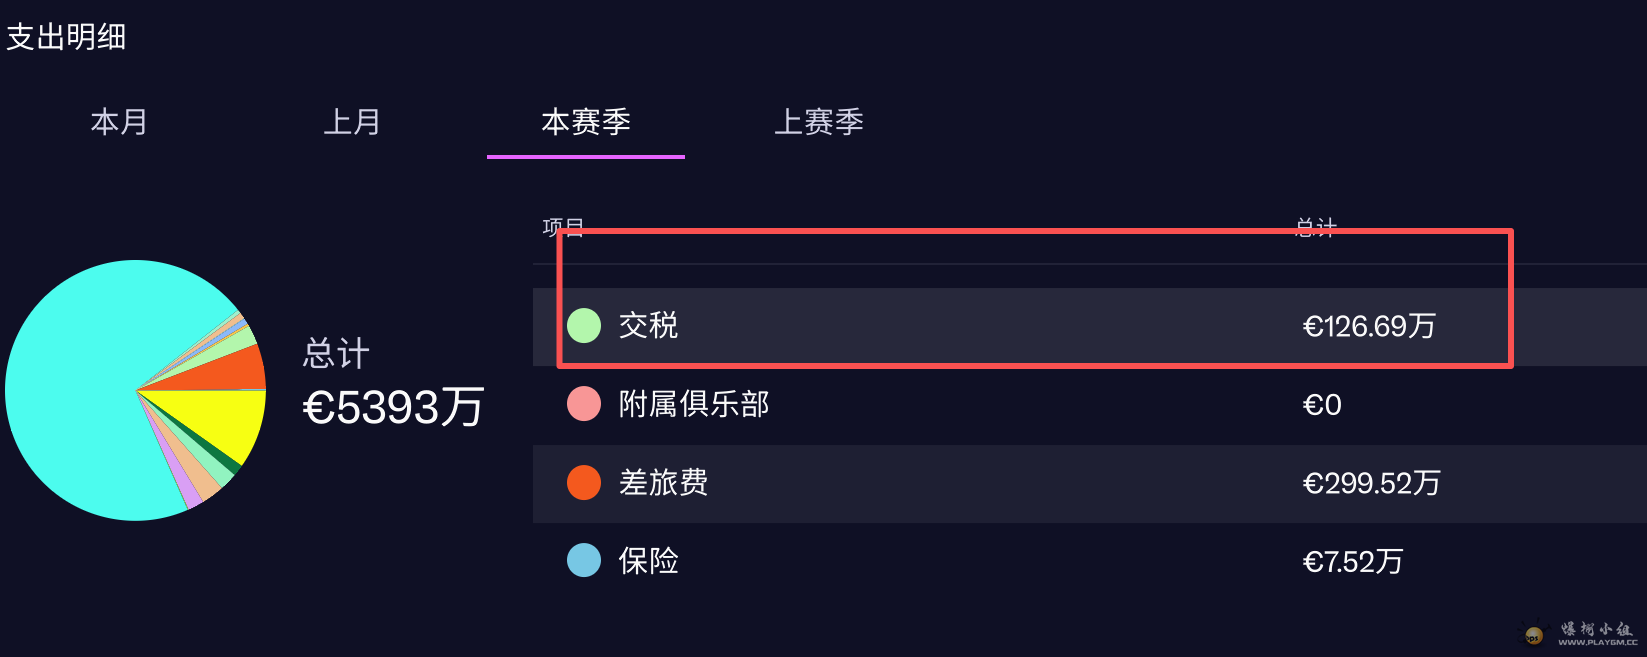Image resolution: width=1647 pixels, height=657 pixels.
Task: Switch to the 本月 tab
Action: [119, 122]
